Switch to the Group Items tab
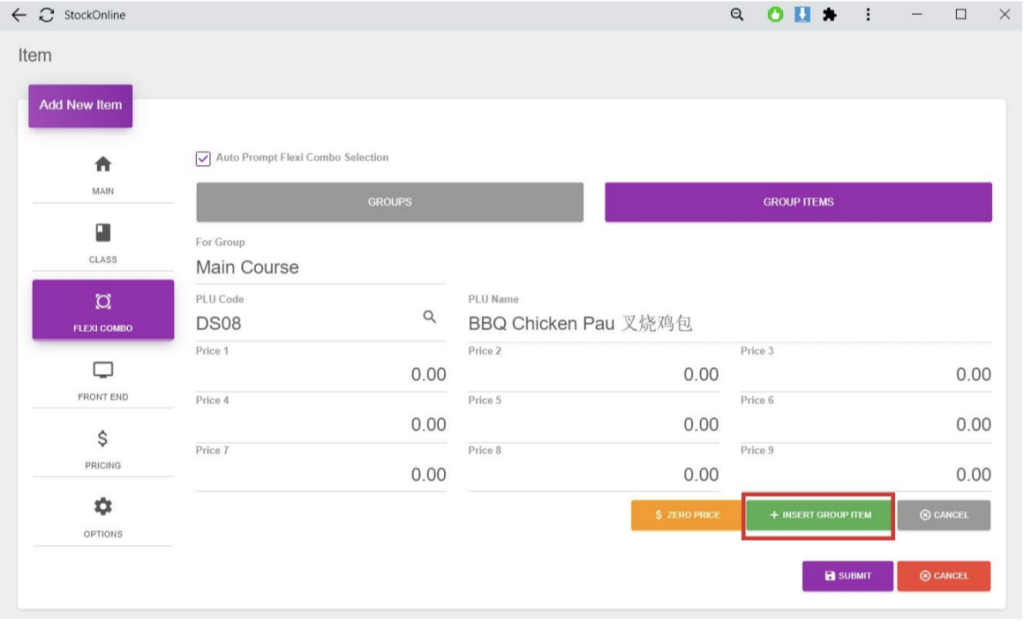Screen dimensions: 1024x622 point(798,202)
